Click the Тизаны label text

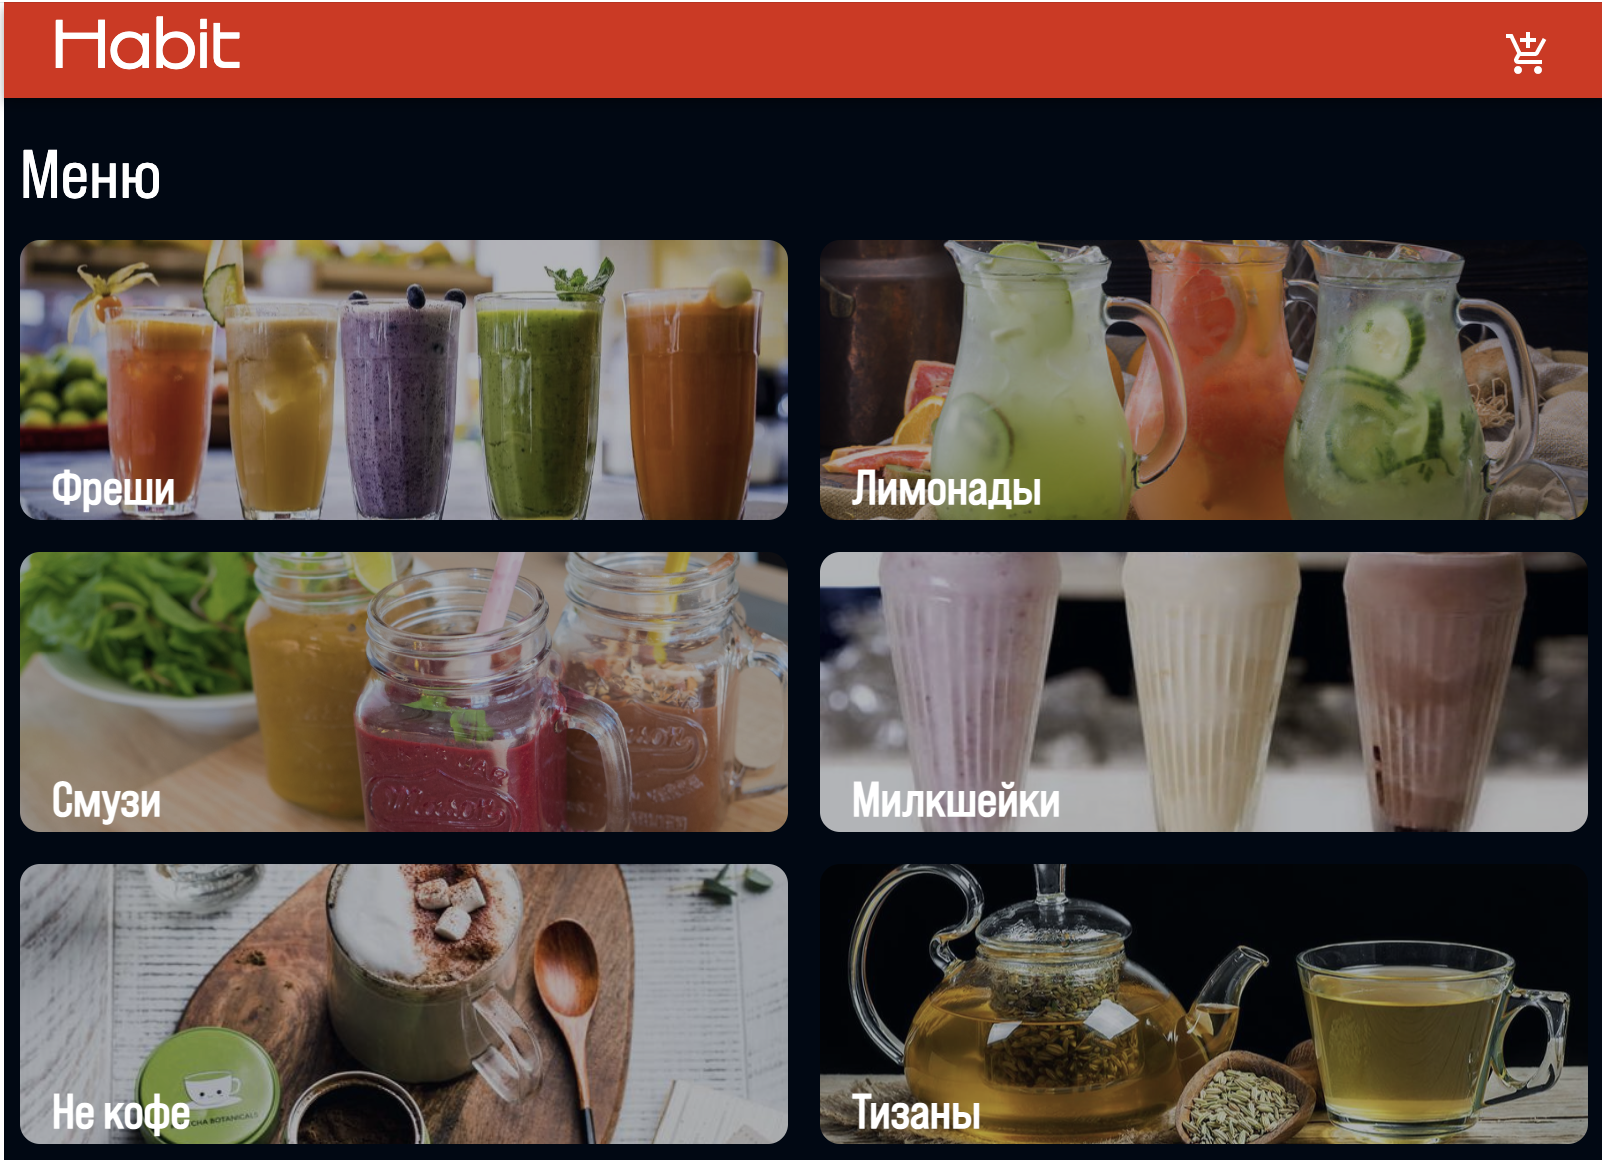click(915, 1113)
